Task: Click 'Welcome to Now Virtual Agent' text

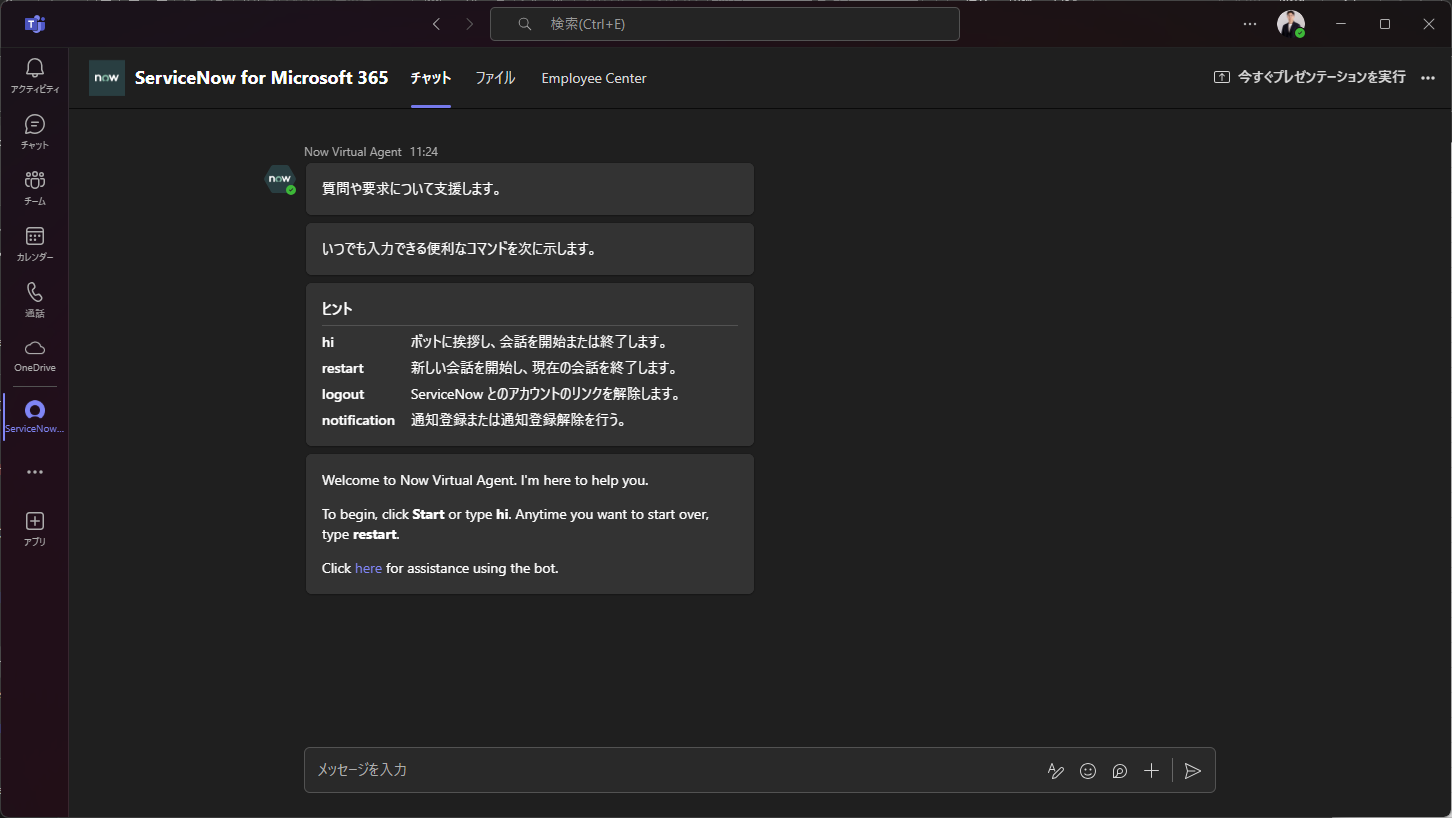Action: [485, 480]
